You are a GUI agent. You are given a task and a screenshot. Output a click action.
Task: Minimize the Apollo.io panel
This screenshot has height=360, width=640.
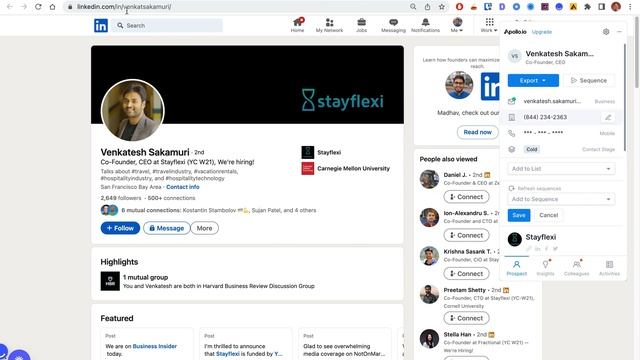tap(619, 32)
